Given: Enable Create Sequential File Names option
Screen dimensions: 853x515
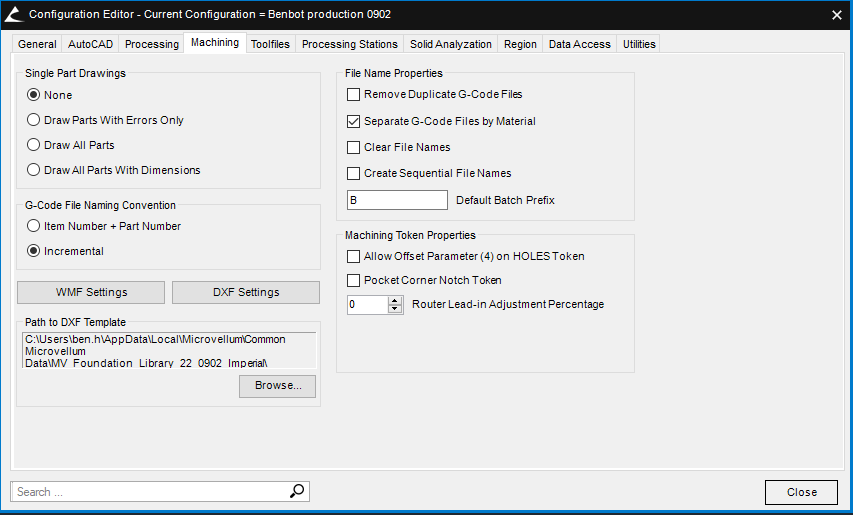Looking at the screenshot, I should [x=353, y=173].
